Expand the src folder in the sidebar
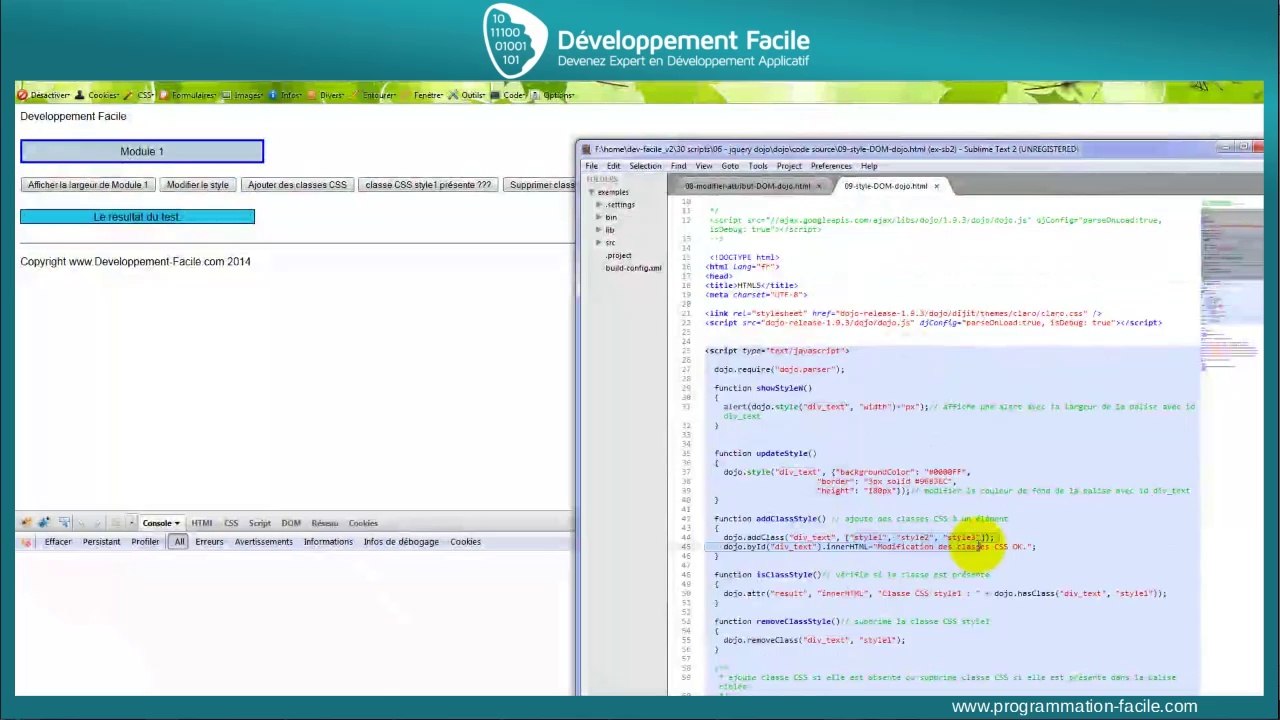 tap(599, 243)
